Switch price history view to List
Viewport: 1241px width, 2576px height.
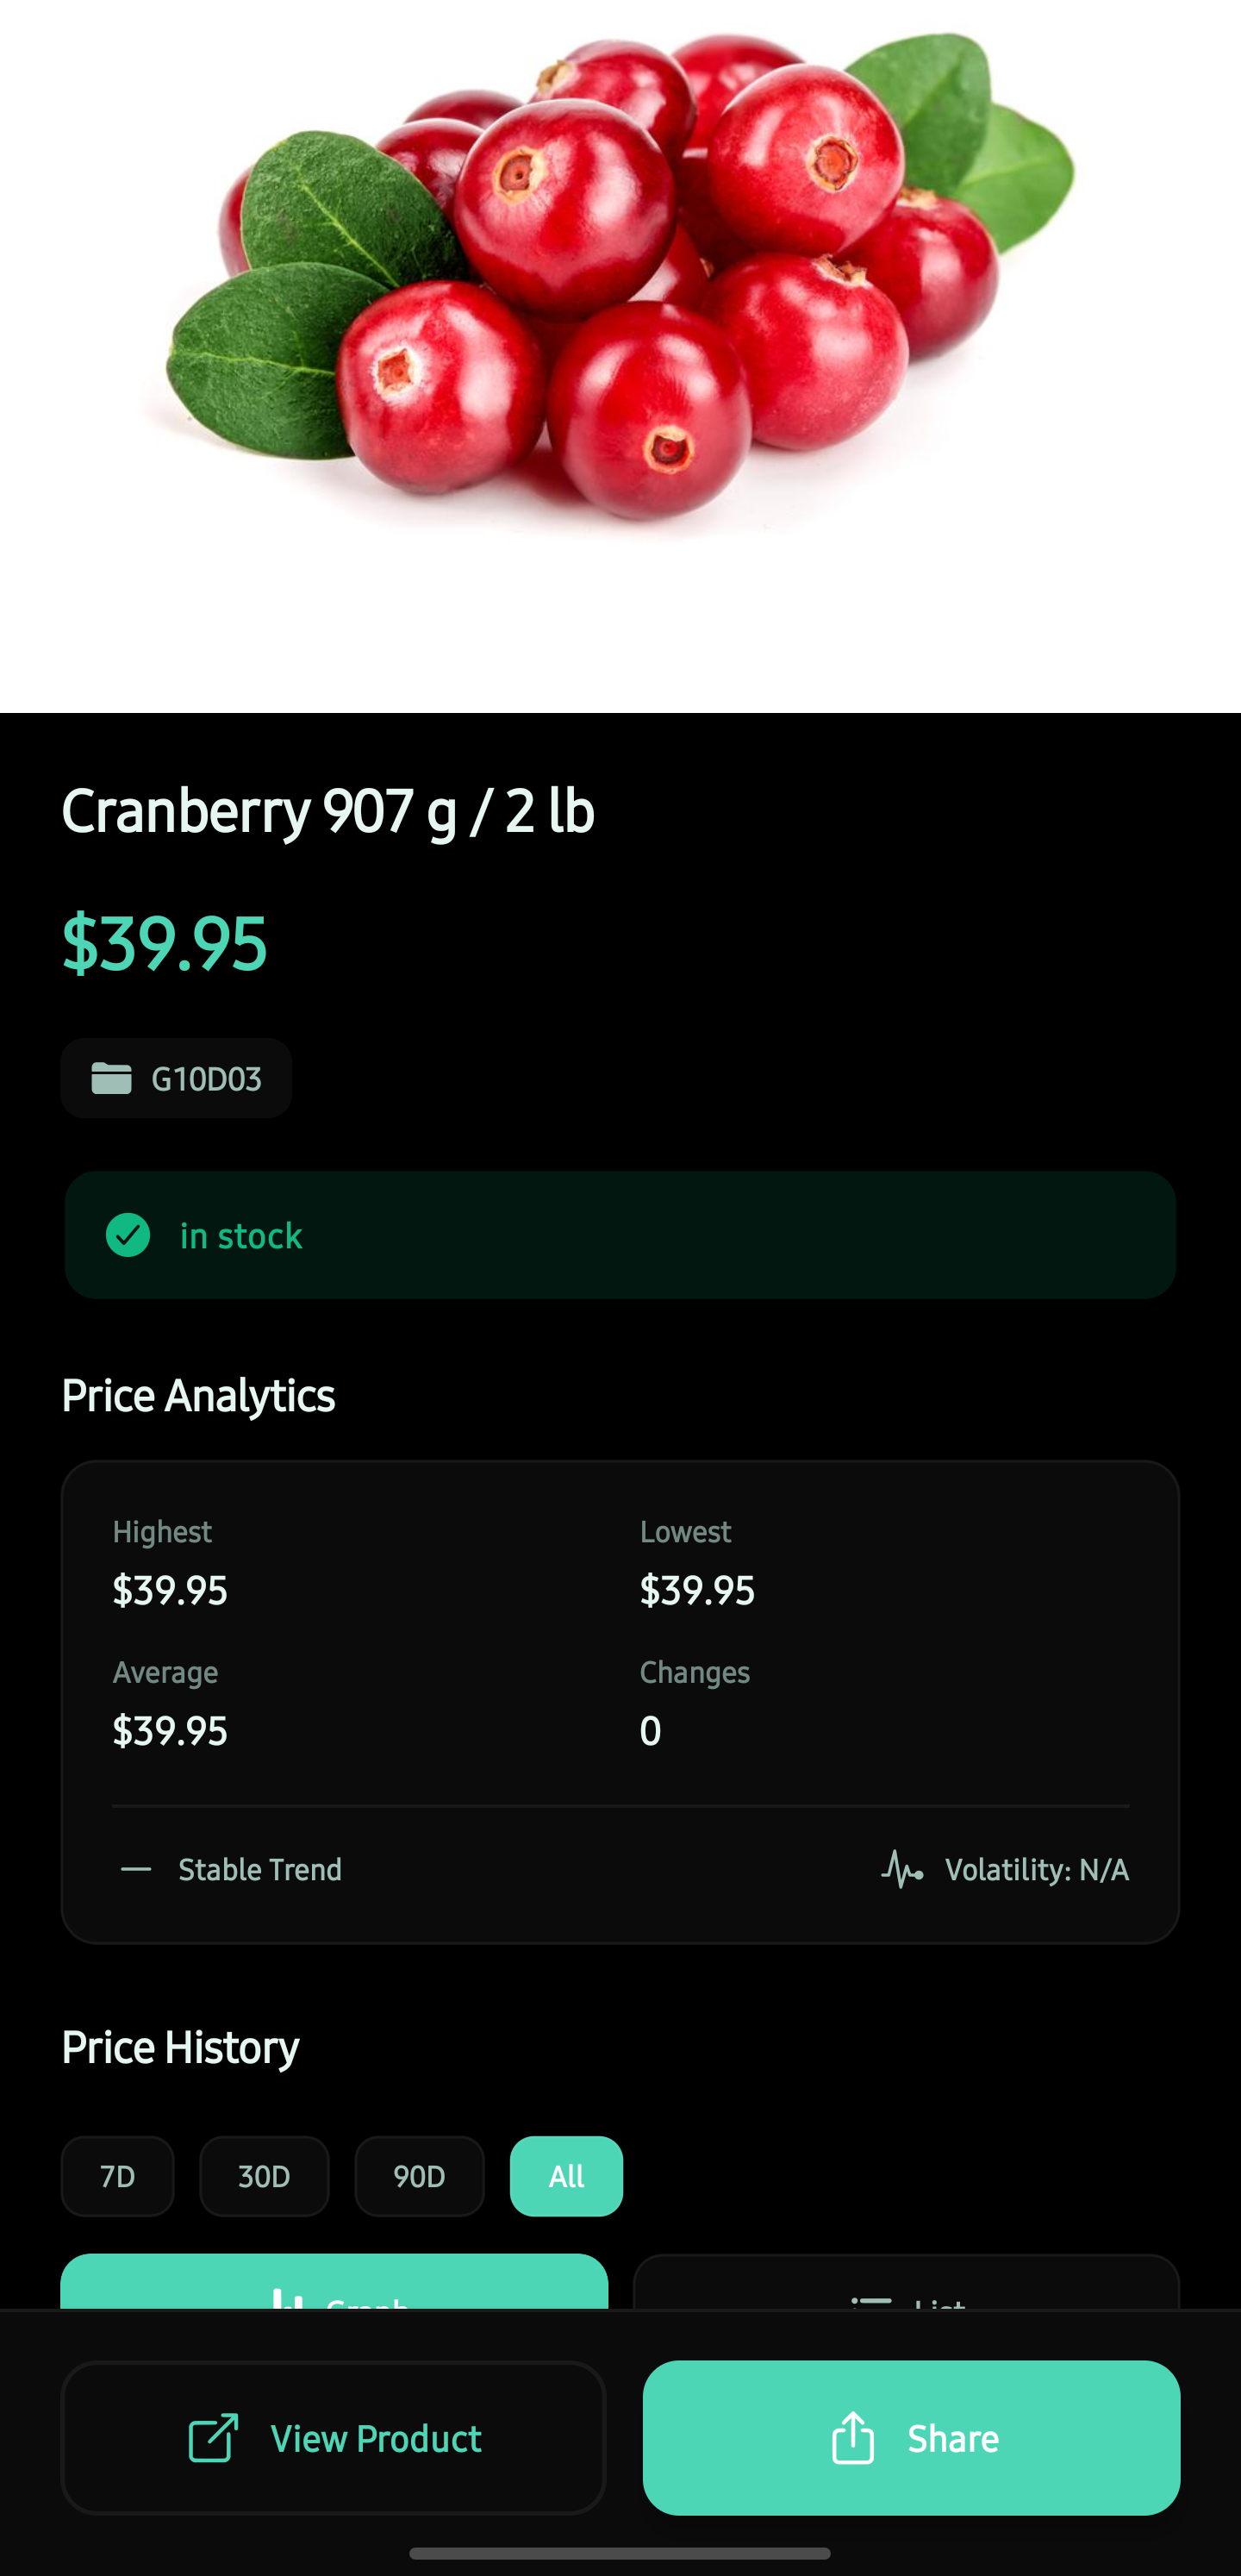pos(905,2300)
